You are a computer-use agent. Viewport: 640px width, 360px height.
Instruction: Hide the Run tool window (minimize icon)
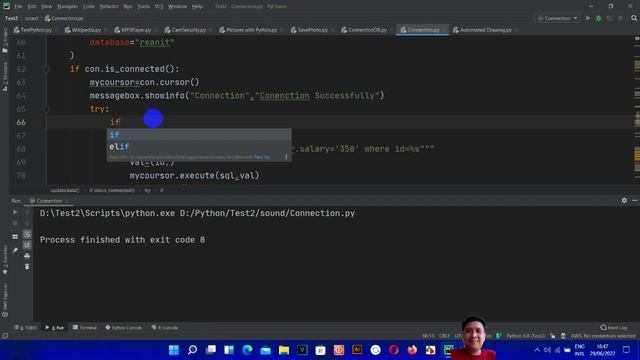click(635, 200)
